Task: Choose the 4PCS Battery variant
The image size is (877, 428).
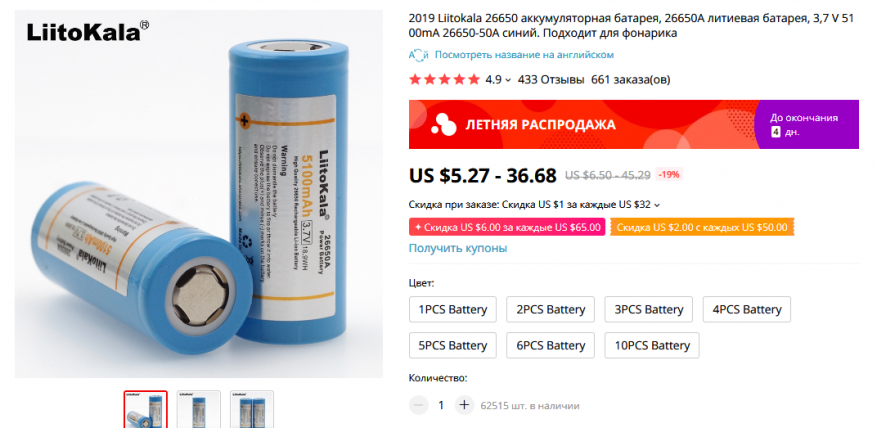Action: point(747,309)
